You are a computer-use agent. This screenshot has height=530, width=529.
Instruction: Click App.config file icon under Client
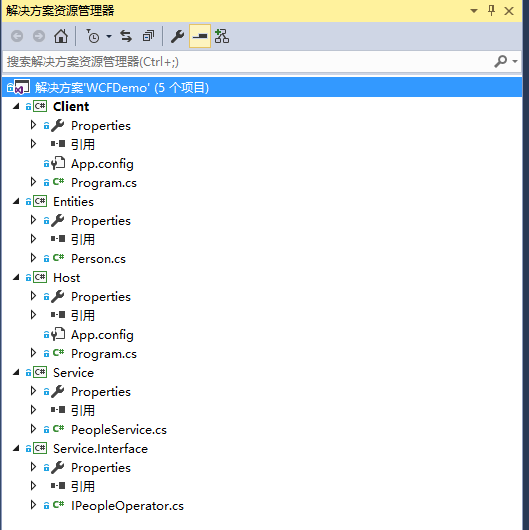pos(58,163)
